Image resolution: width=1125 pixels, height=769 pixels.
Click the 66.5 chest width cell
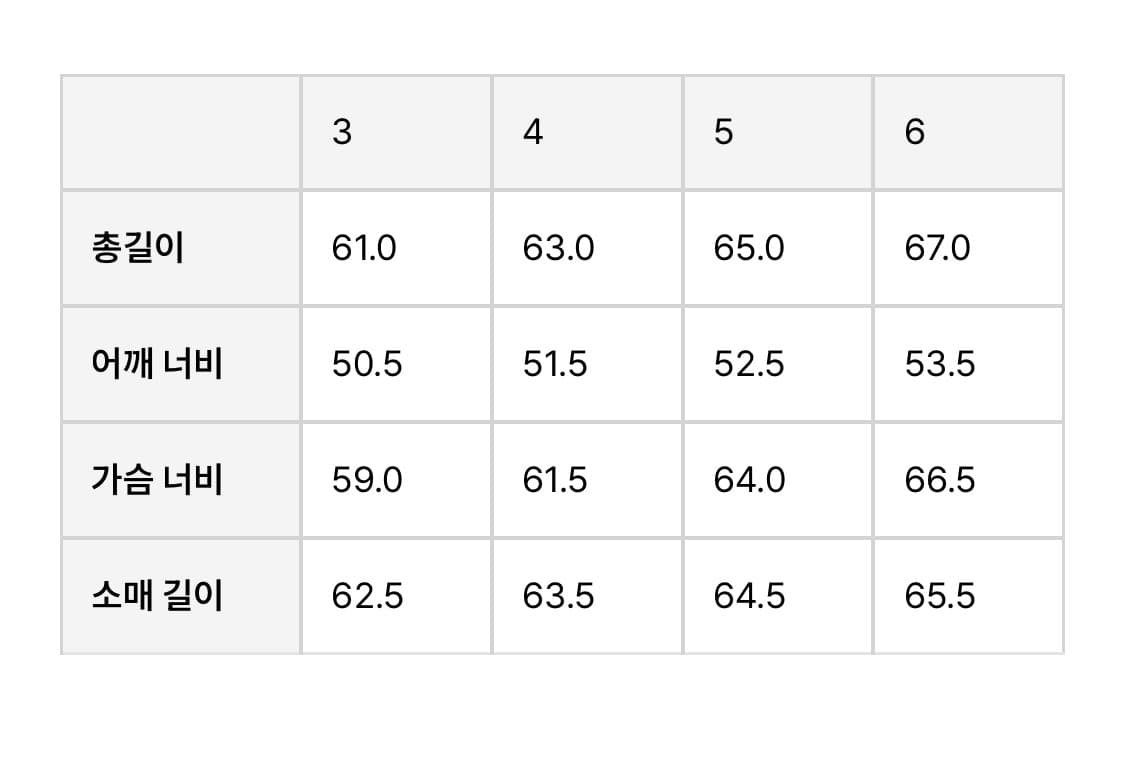940,480
